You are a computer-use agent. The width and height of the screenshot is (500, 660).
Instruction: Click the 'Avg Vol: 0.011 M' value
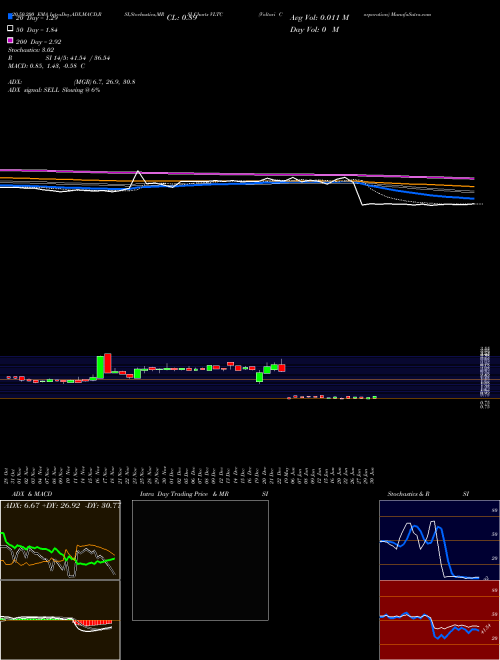319,18
